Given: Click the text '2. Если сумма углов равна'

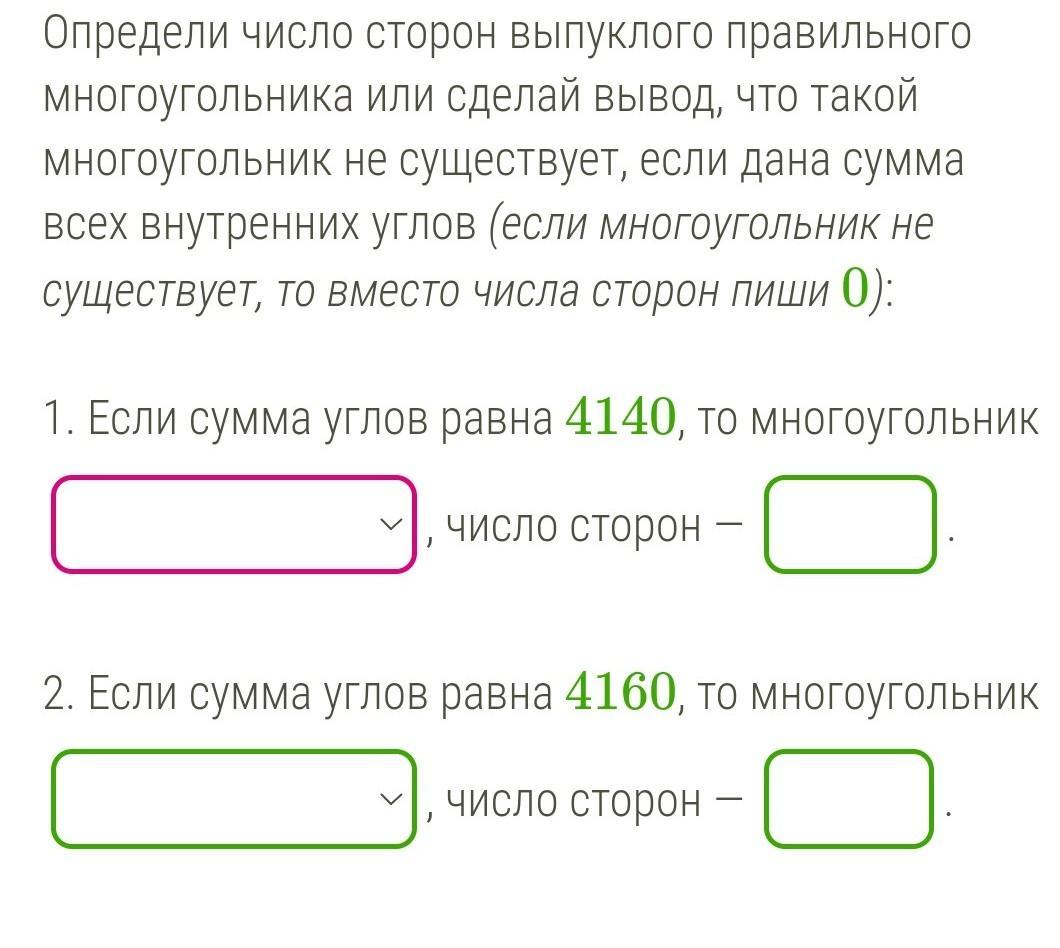Looking at the screenshot, I should click(x=298, y=694).
